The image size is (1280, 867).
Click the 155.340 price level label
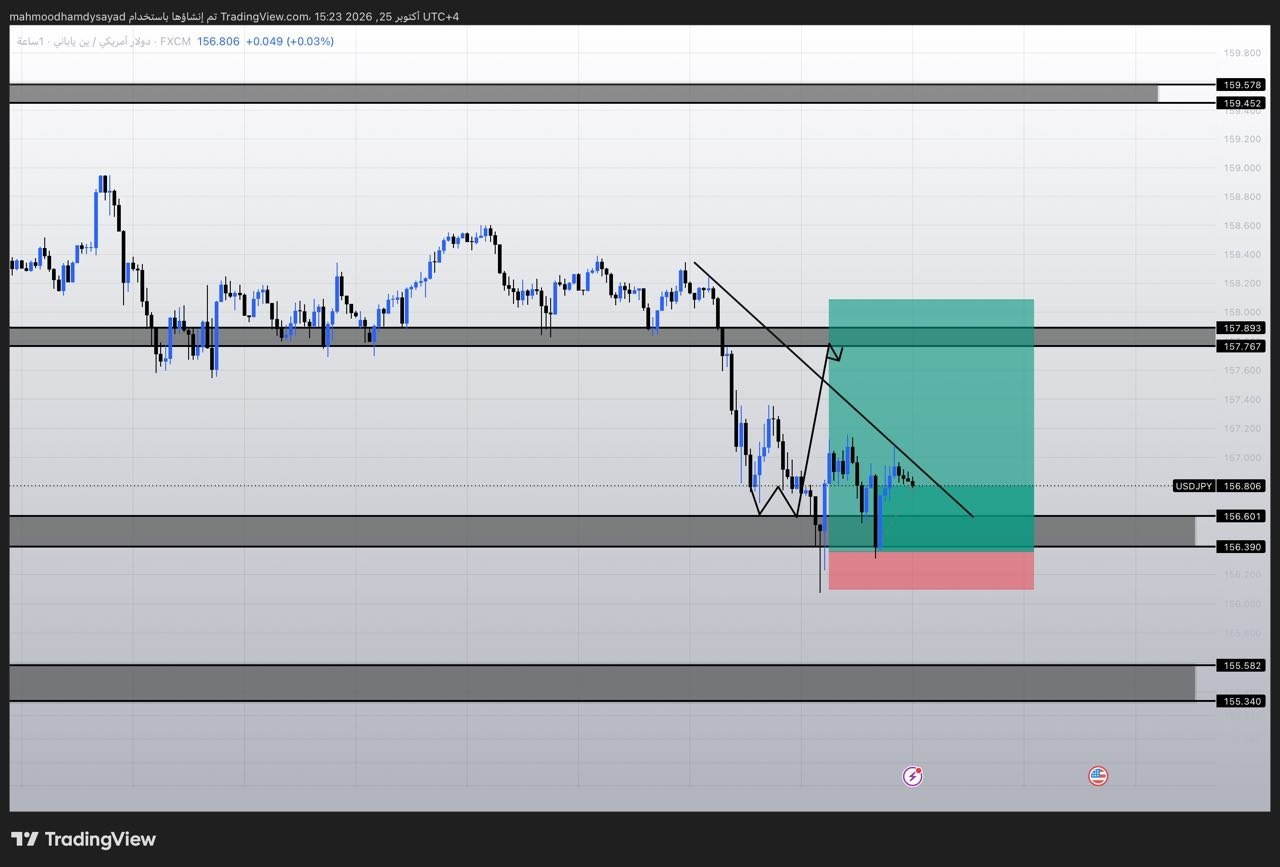tap(1241, 701)
